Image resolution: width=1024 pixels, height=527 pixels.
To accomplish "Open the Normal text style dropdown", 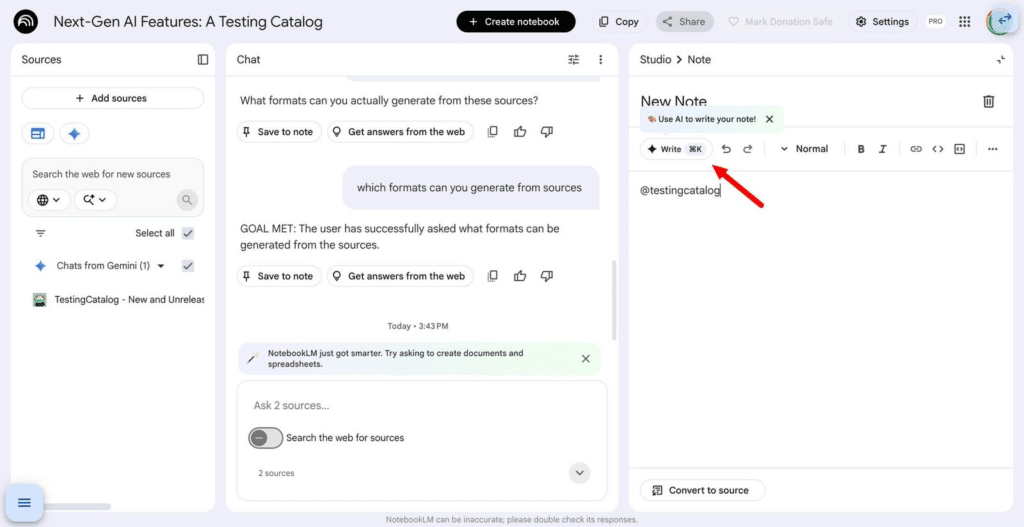I will tap(805, 149).
